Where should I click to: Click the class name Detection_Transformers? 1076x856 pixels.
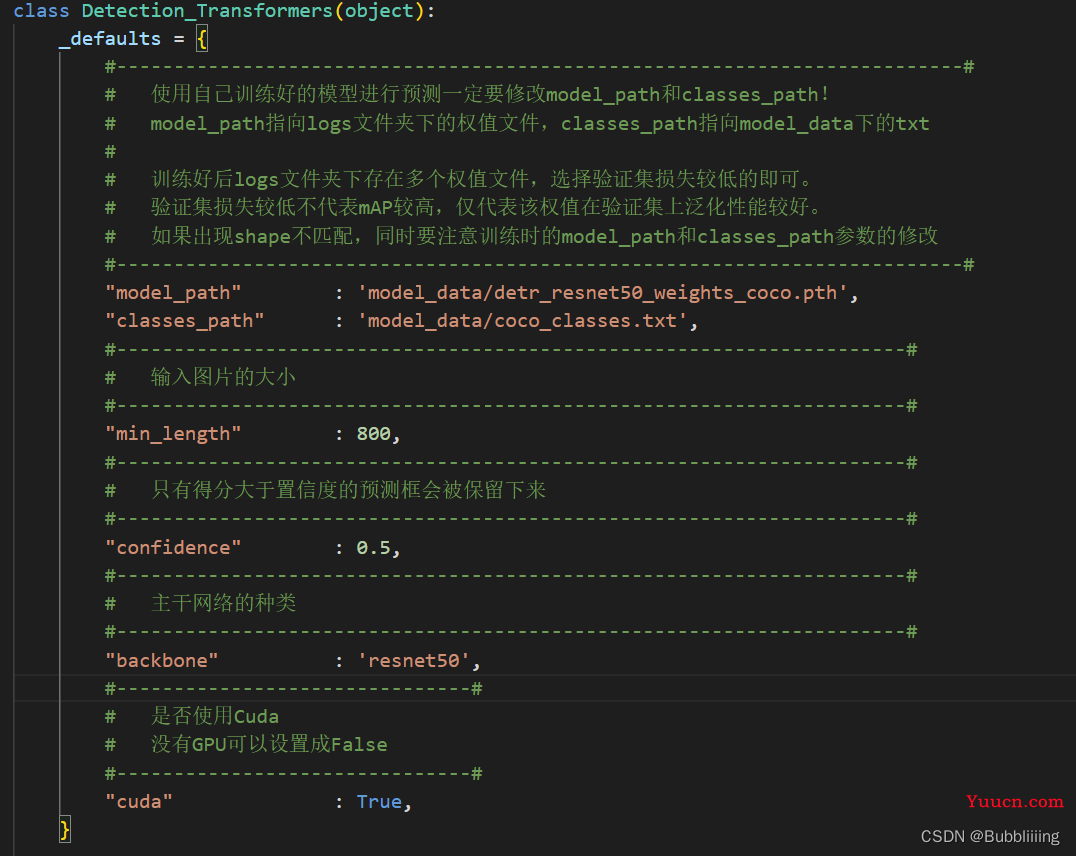(207, 11)
